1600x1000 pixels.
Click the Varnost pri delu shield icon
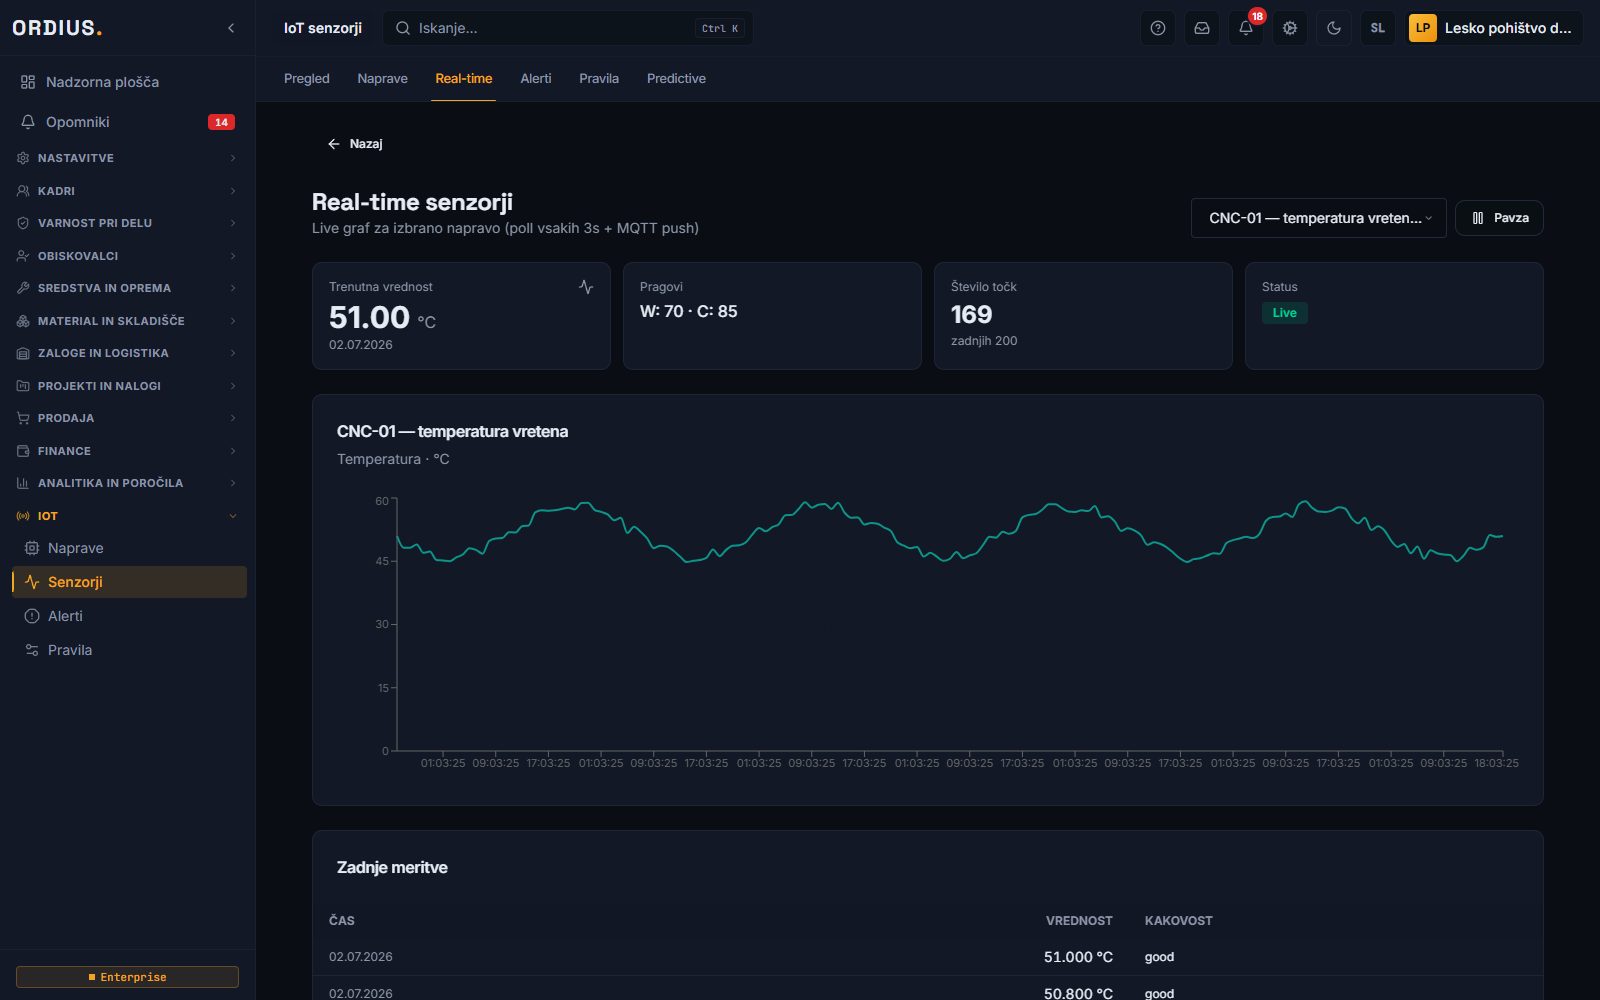coord(23,223)
